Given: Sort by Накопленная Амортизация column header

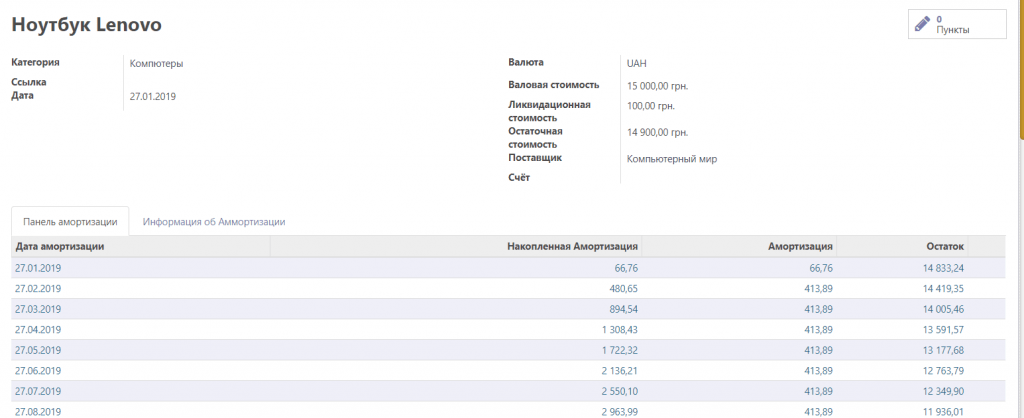Looking at the screenshot, I should [x=456, y=246].
